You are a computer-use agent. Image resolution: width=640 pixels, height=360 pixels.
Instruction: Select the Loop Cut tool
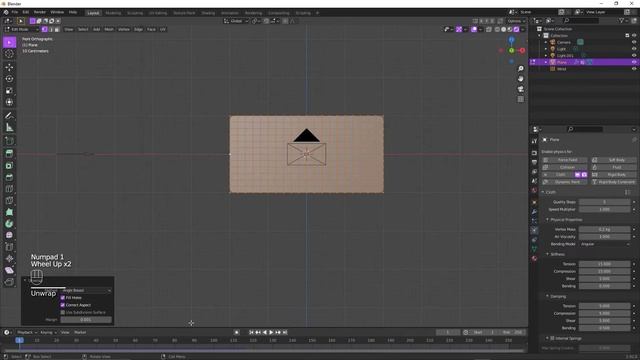click(9, 189)
